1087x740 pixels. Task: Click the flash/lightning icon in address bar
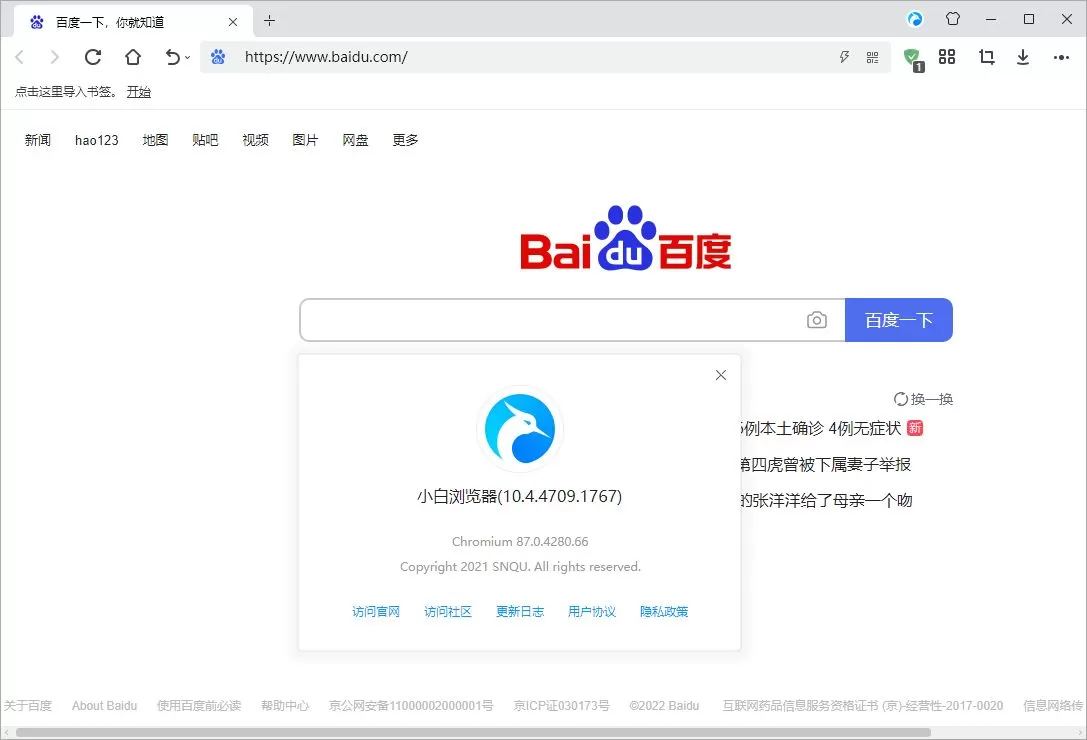pos(845,57)
